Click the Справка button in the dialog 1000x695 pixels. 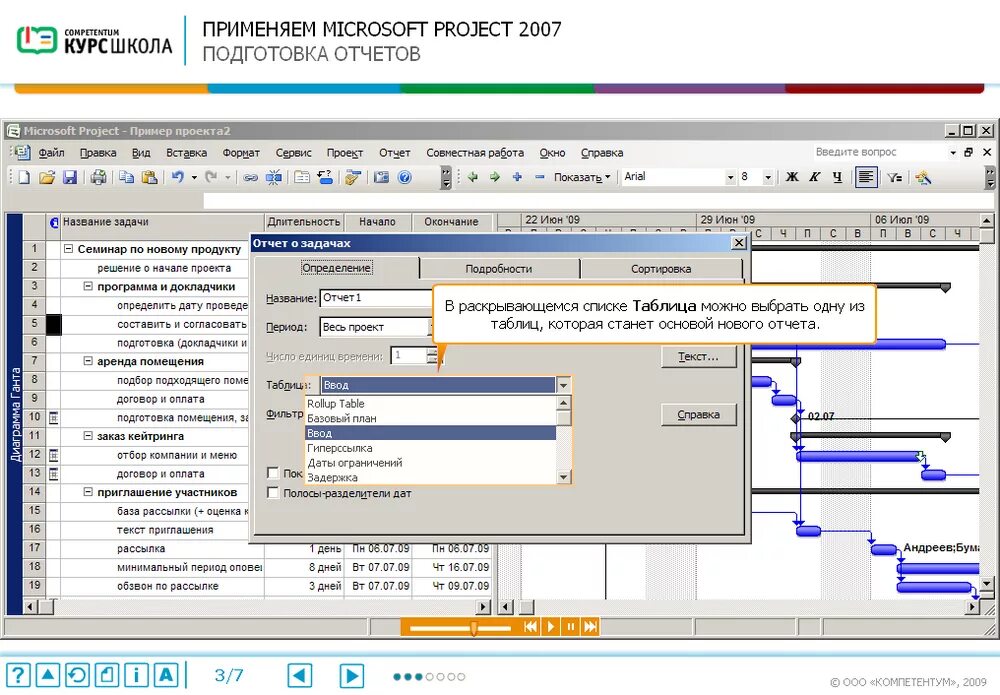coord(698,414)
